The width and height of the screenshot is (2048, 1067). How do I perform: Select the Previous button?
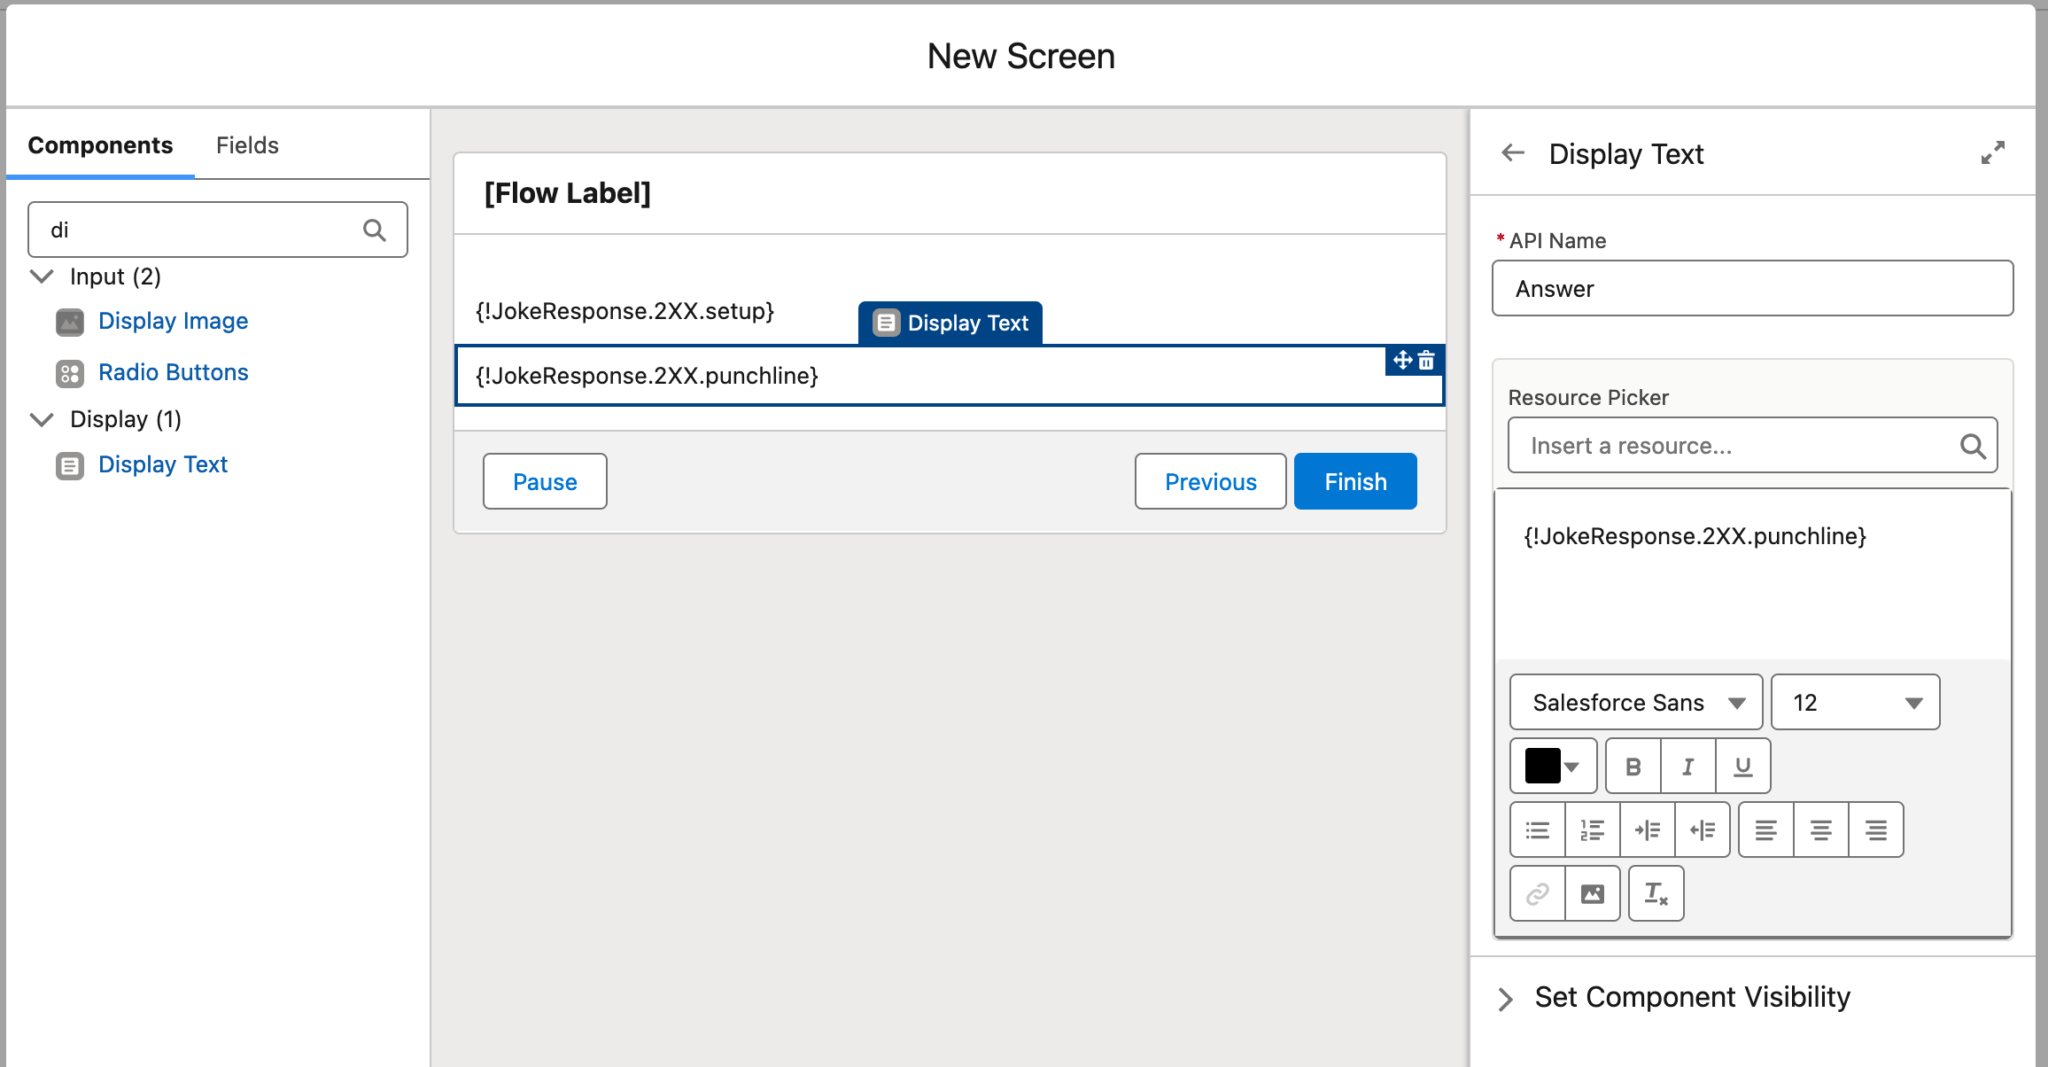click(x=1209, y=481)
